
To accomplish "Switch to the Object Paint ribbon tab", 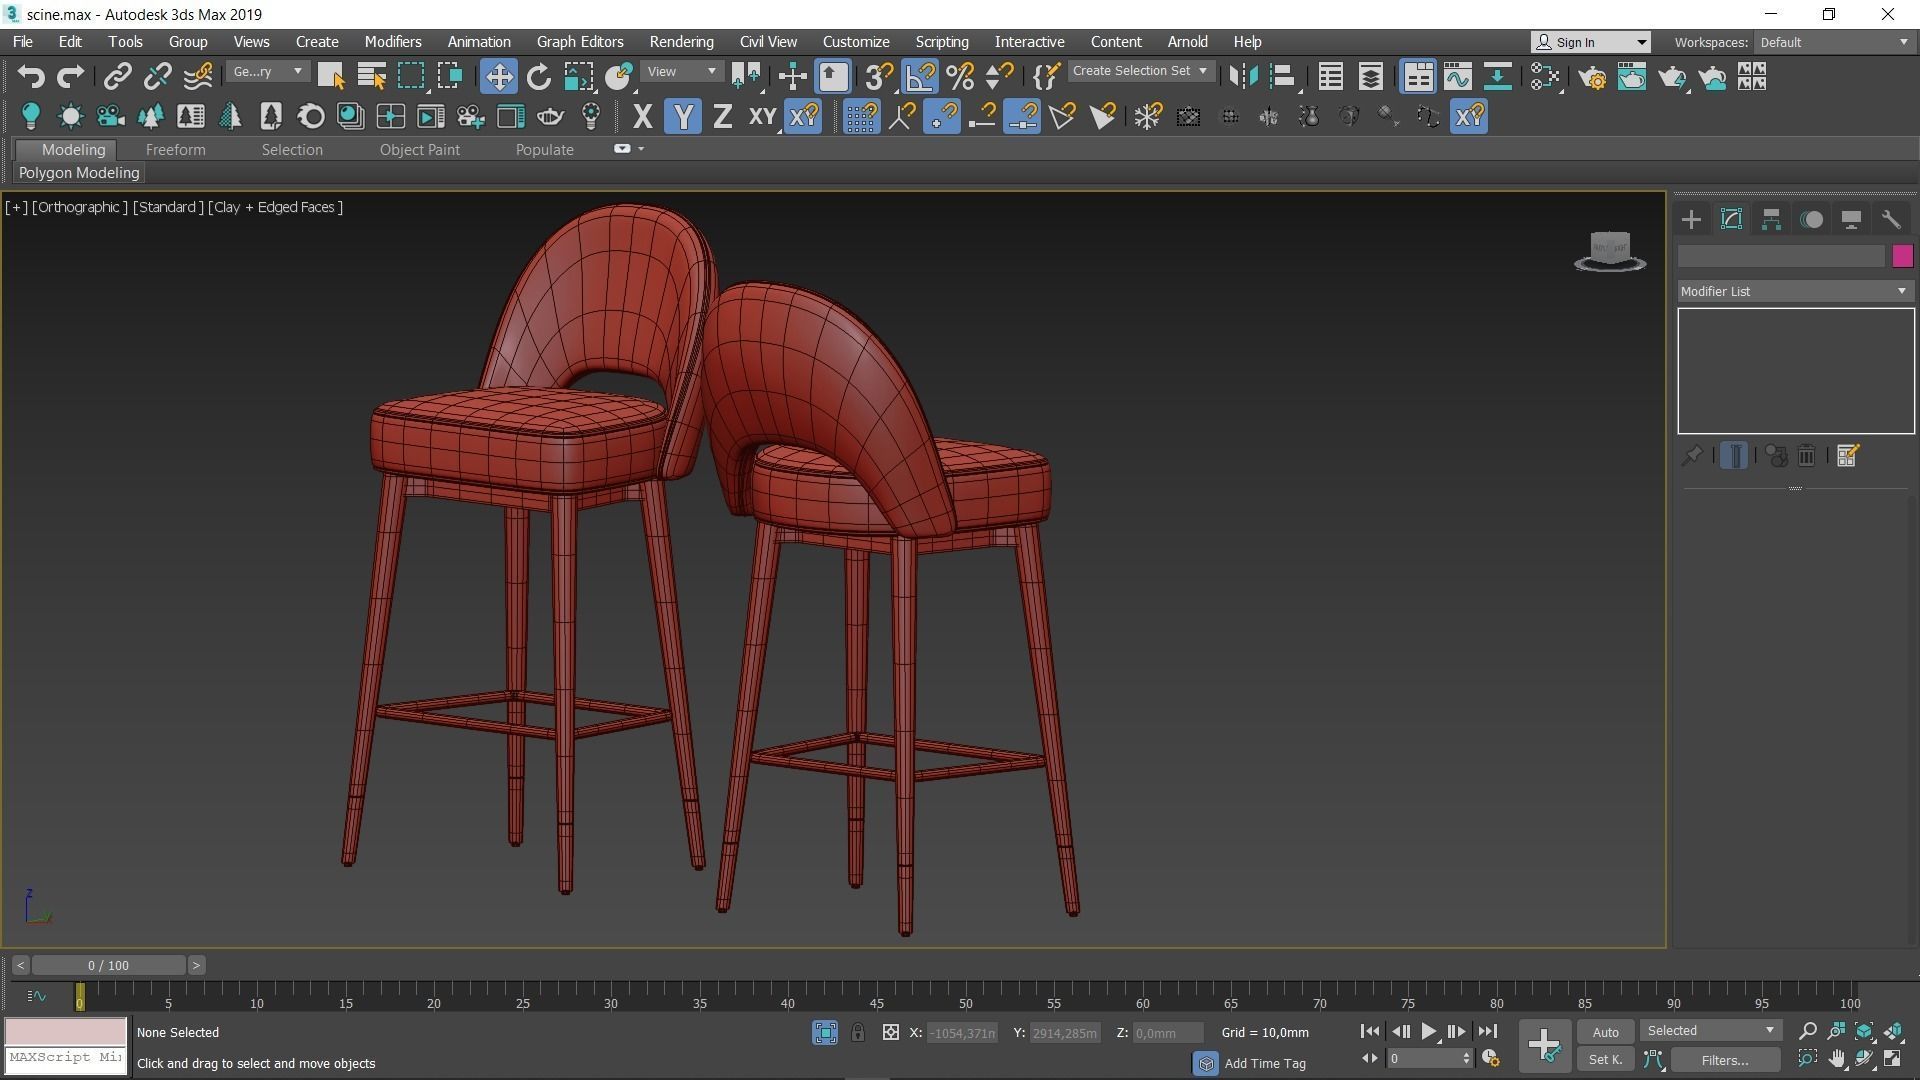I will [419, 150].
